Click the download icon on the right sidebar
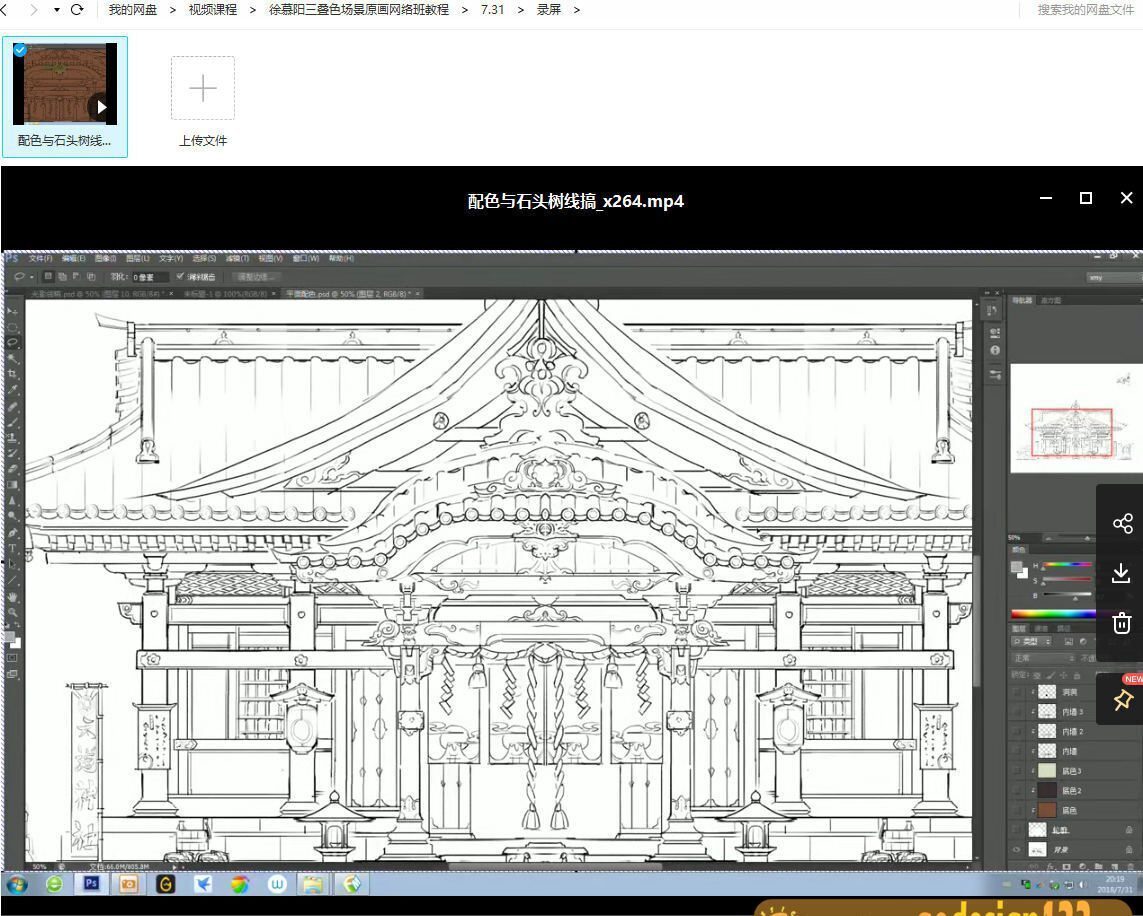Screen dimensions: 1143x916 point(1120,572)
